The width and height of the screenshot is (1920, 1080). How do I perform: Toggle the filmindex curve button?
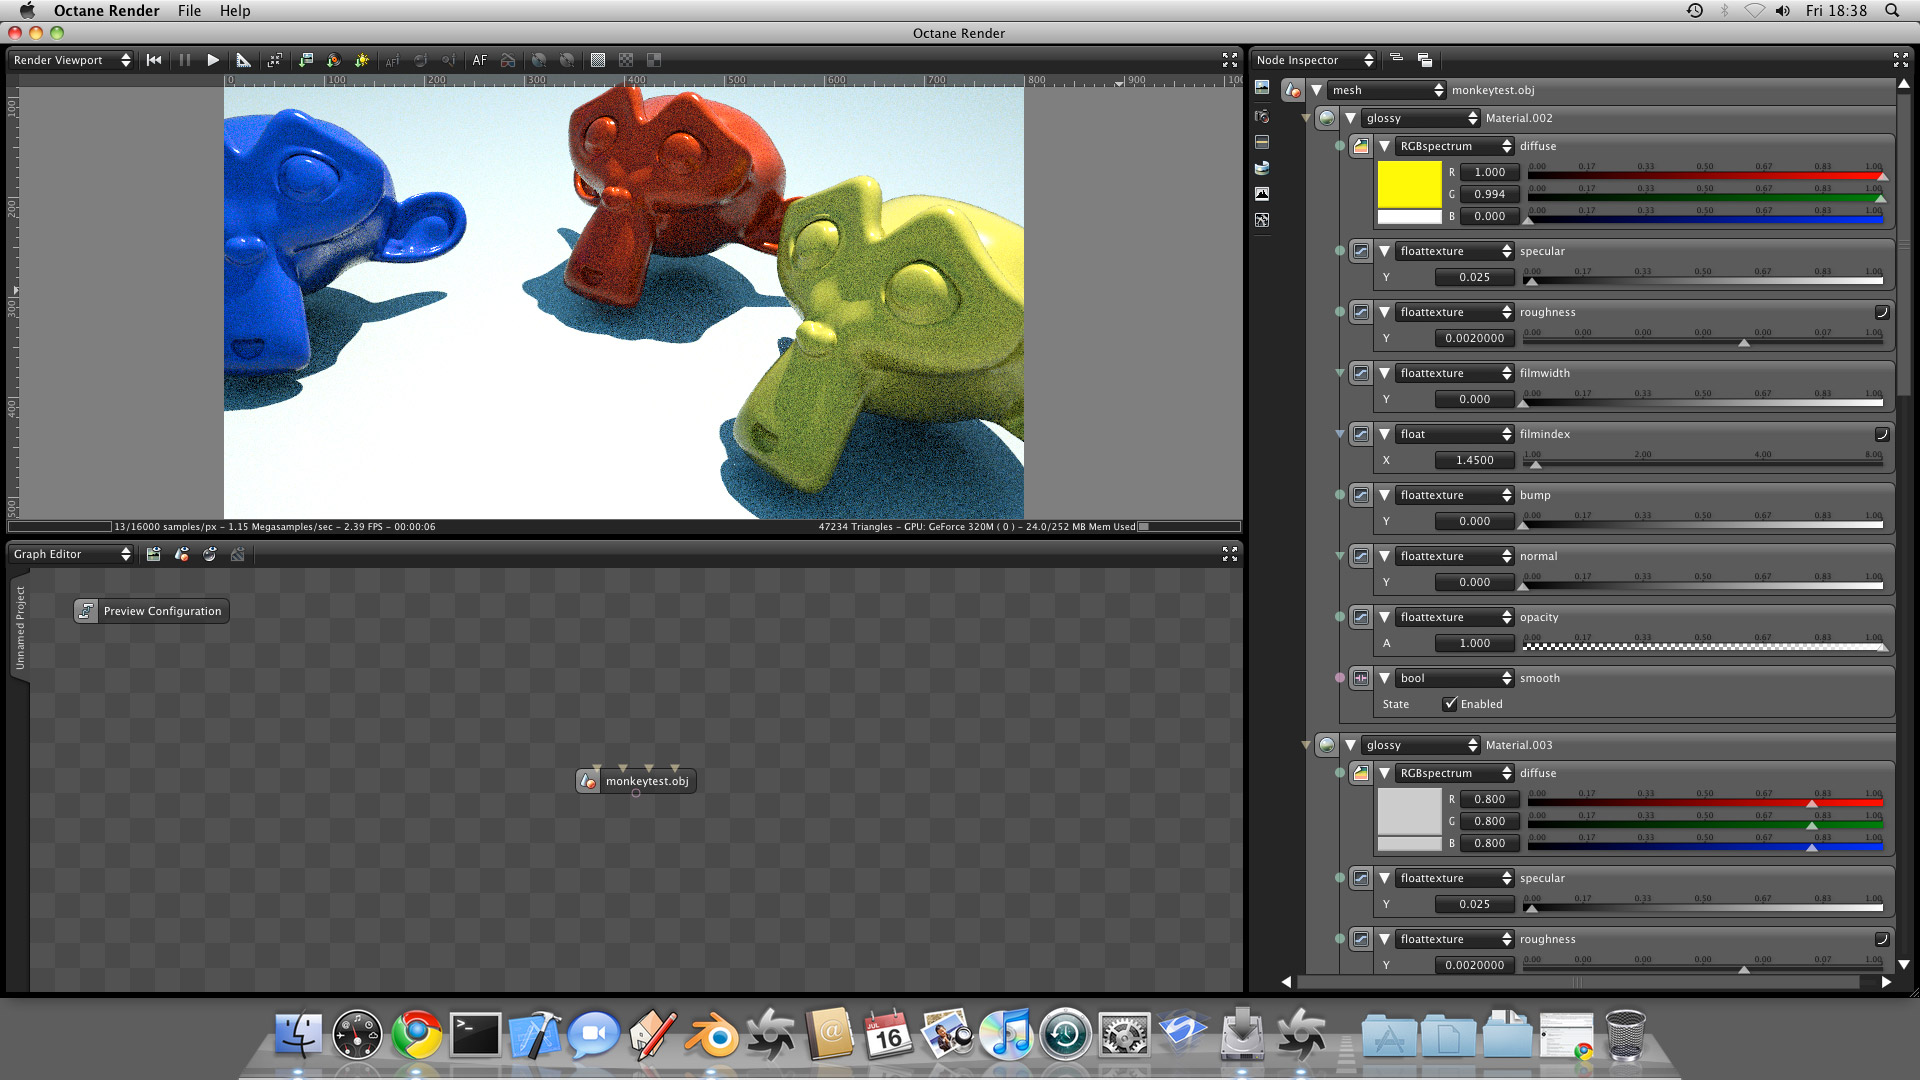(x=1881, y=434)
